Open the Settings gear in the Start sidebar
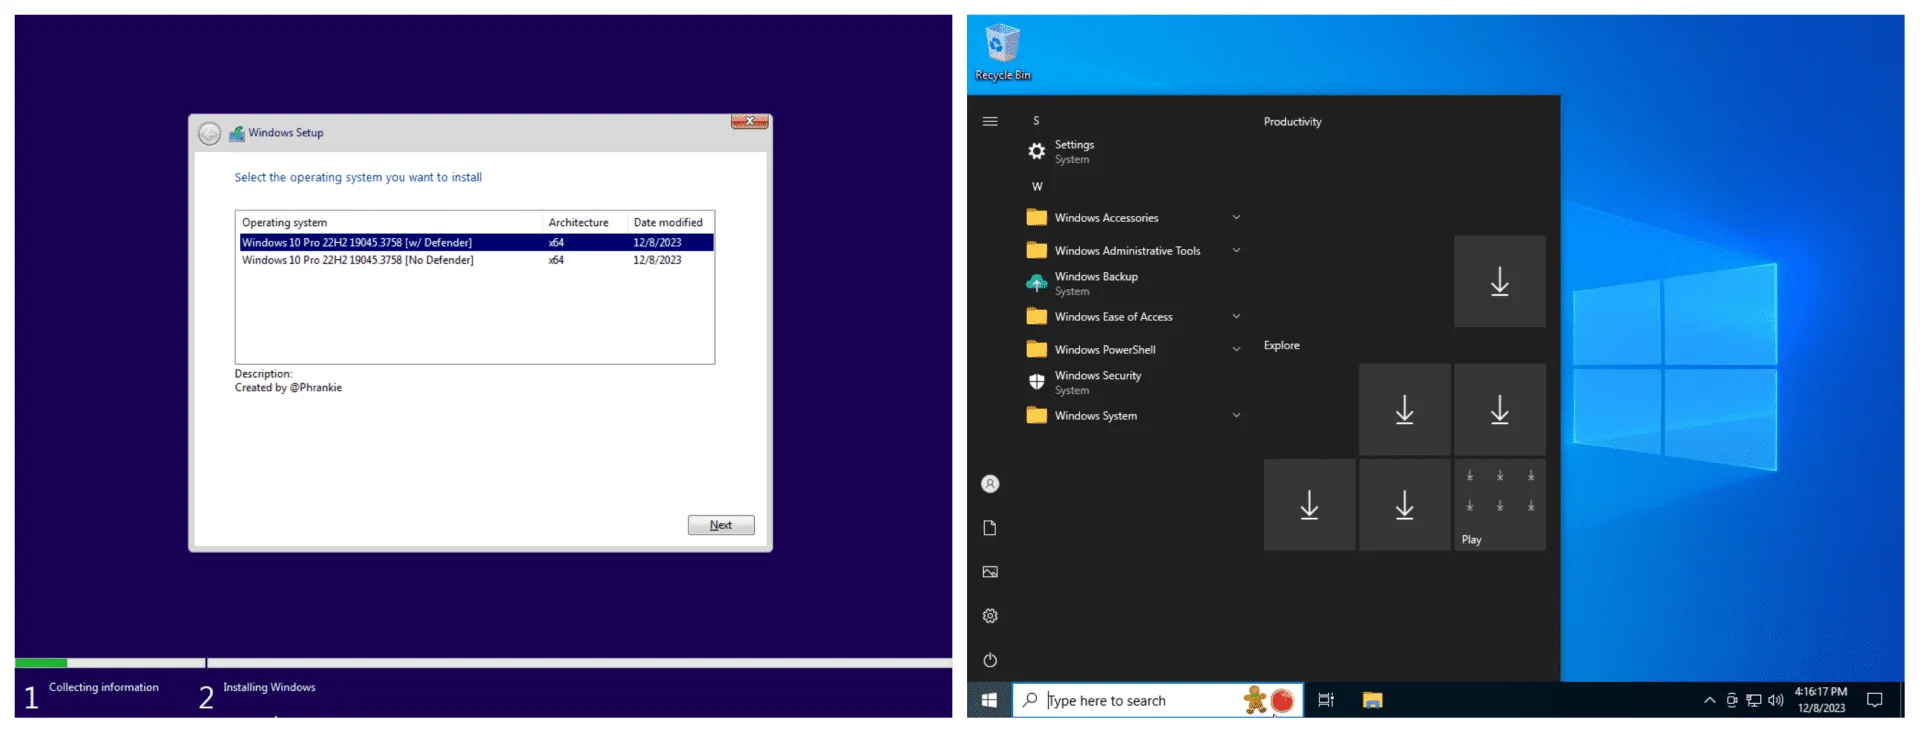This screenshot has width=1920, height=733. (x=990, y=616)
